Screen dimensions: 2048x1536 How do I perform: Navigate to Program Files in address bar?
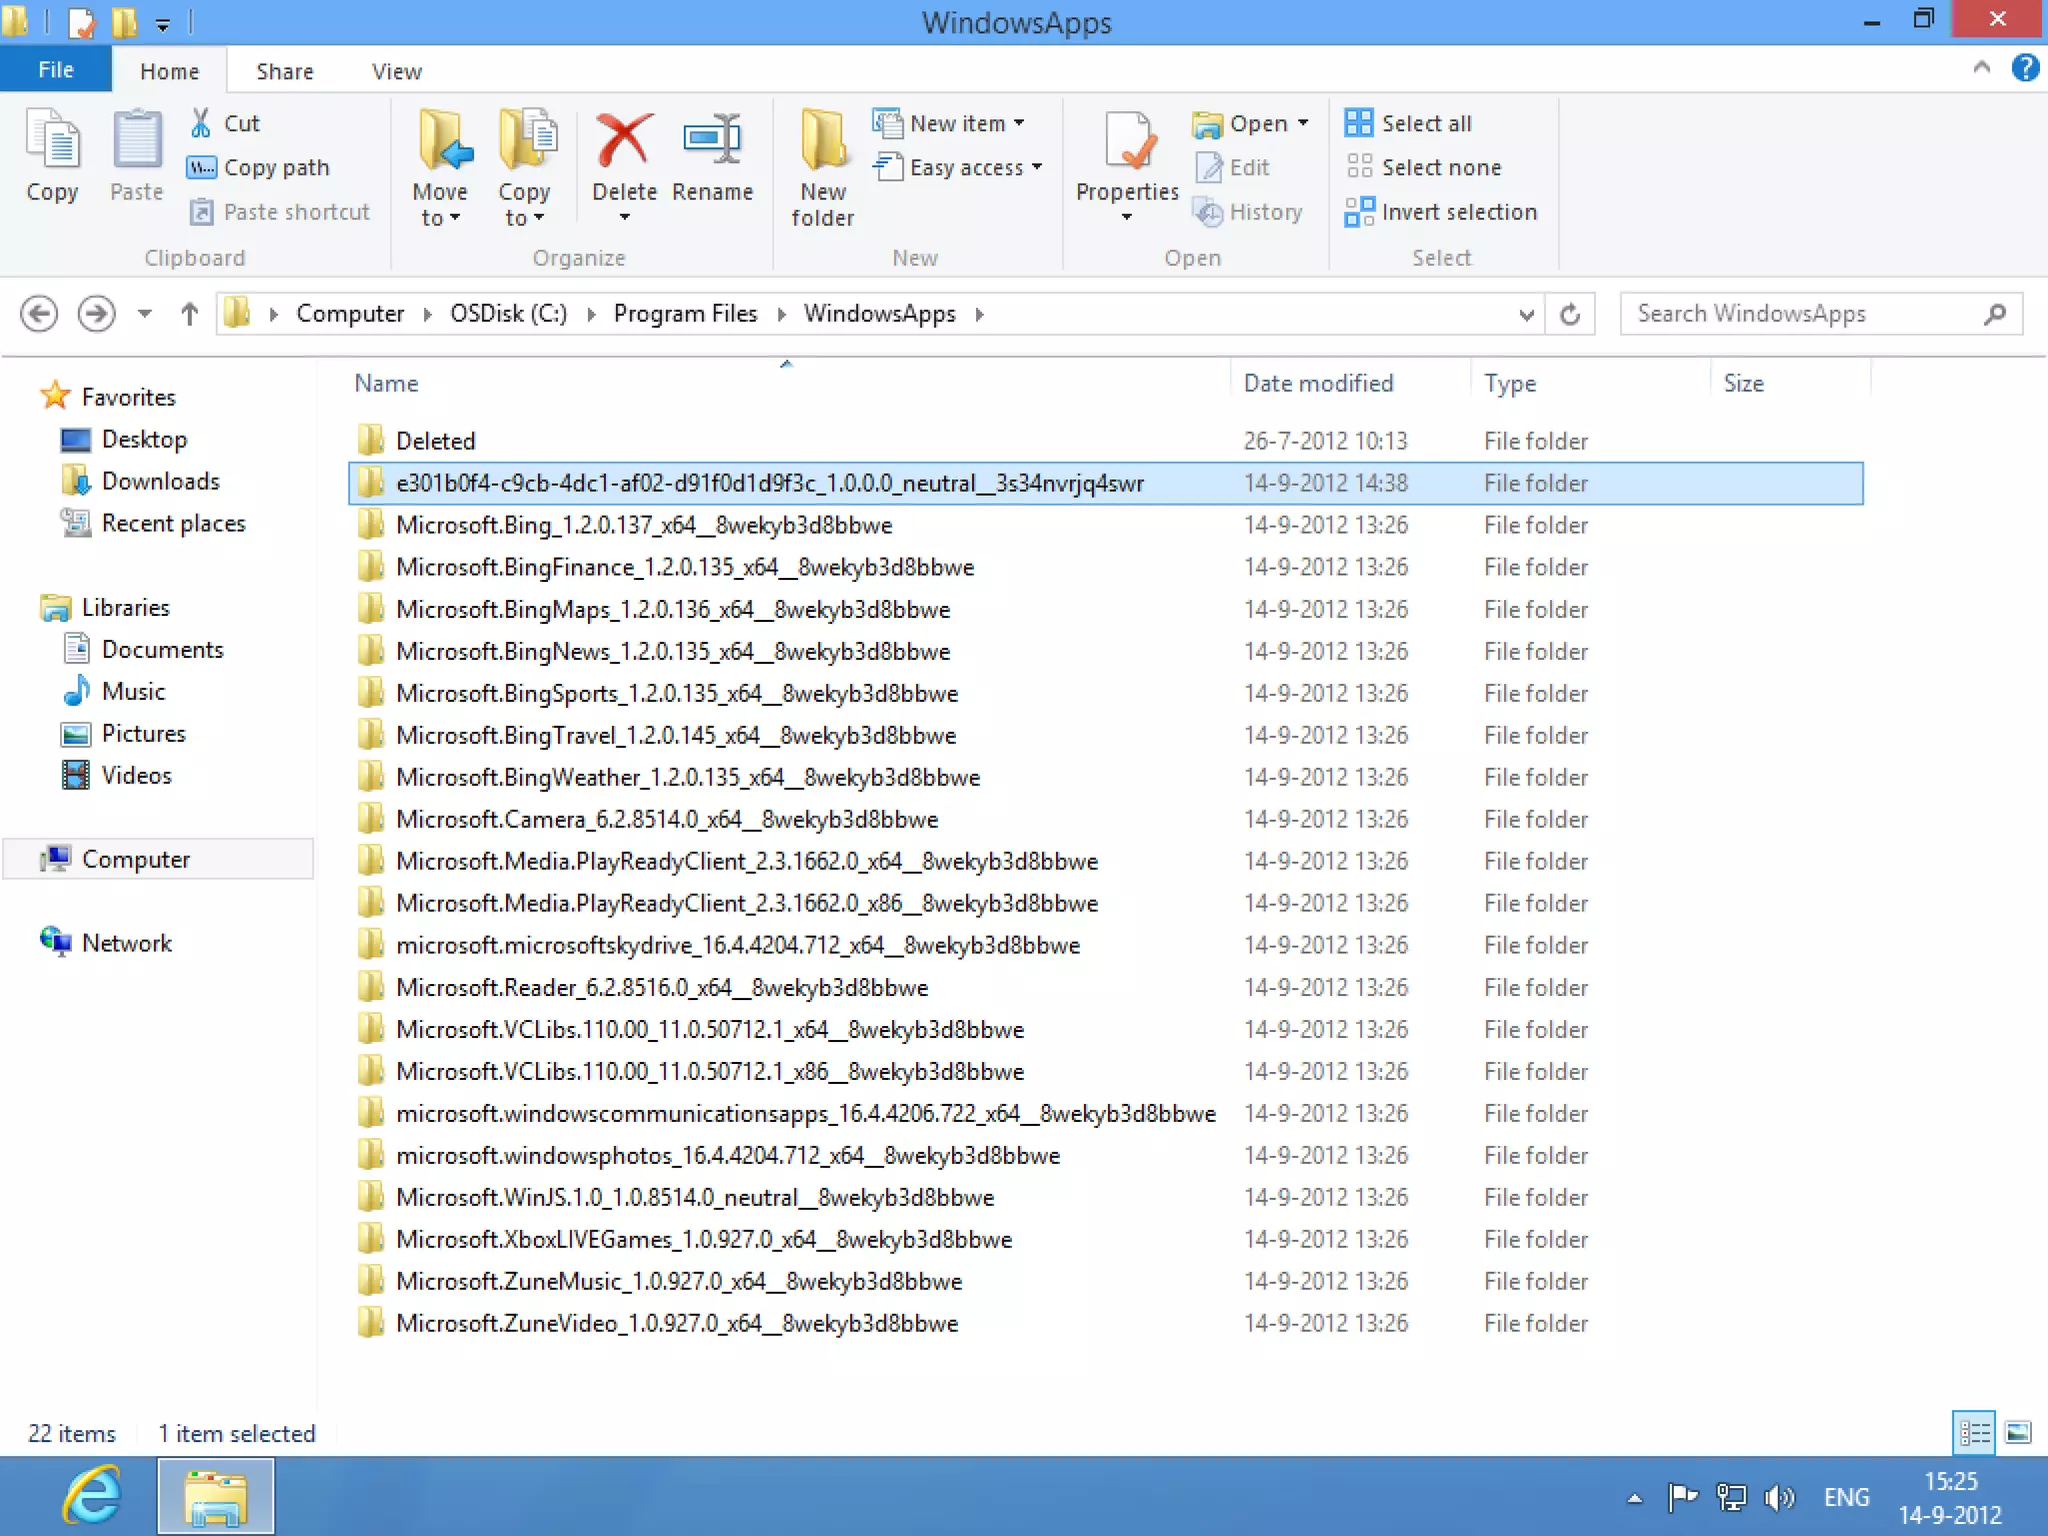tap(685, 314)
